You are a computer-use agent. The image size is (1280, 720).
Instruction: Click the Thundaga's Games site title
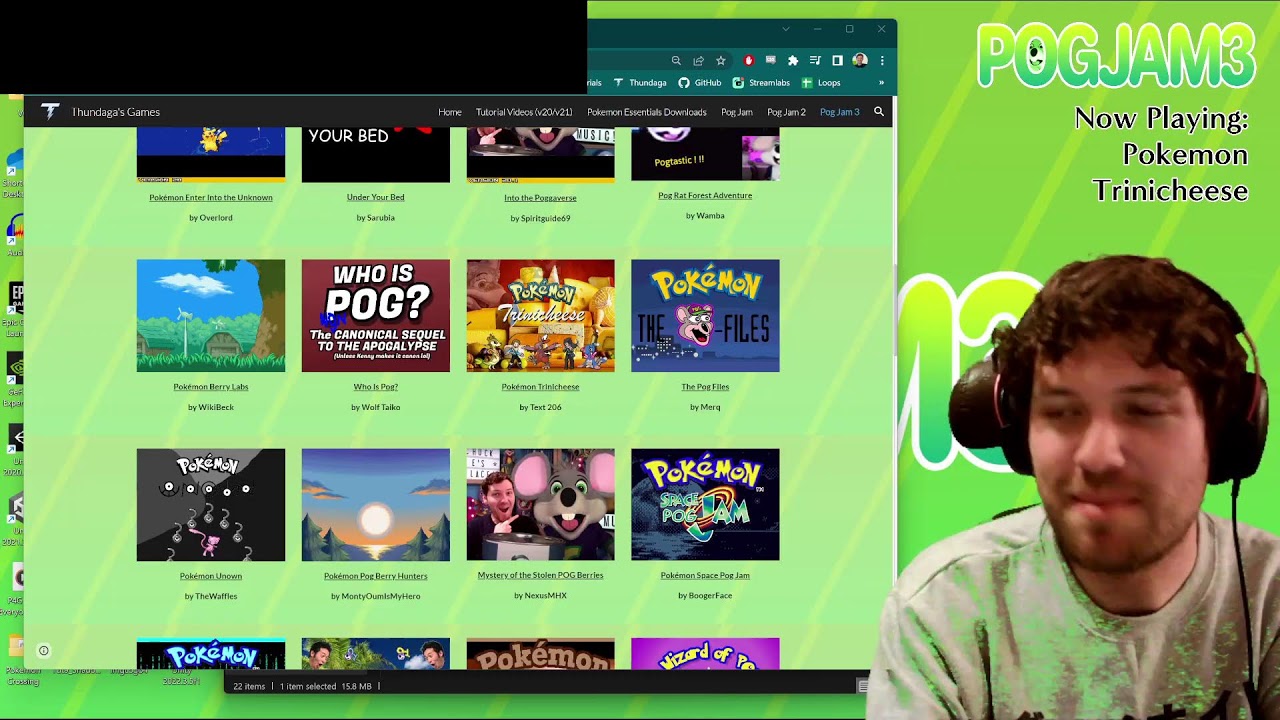click(116, 112)
